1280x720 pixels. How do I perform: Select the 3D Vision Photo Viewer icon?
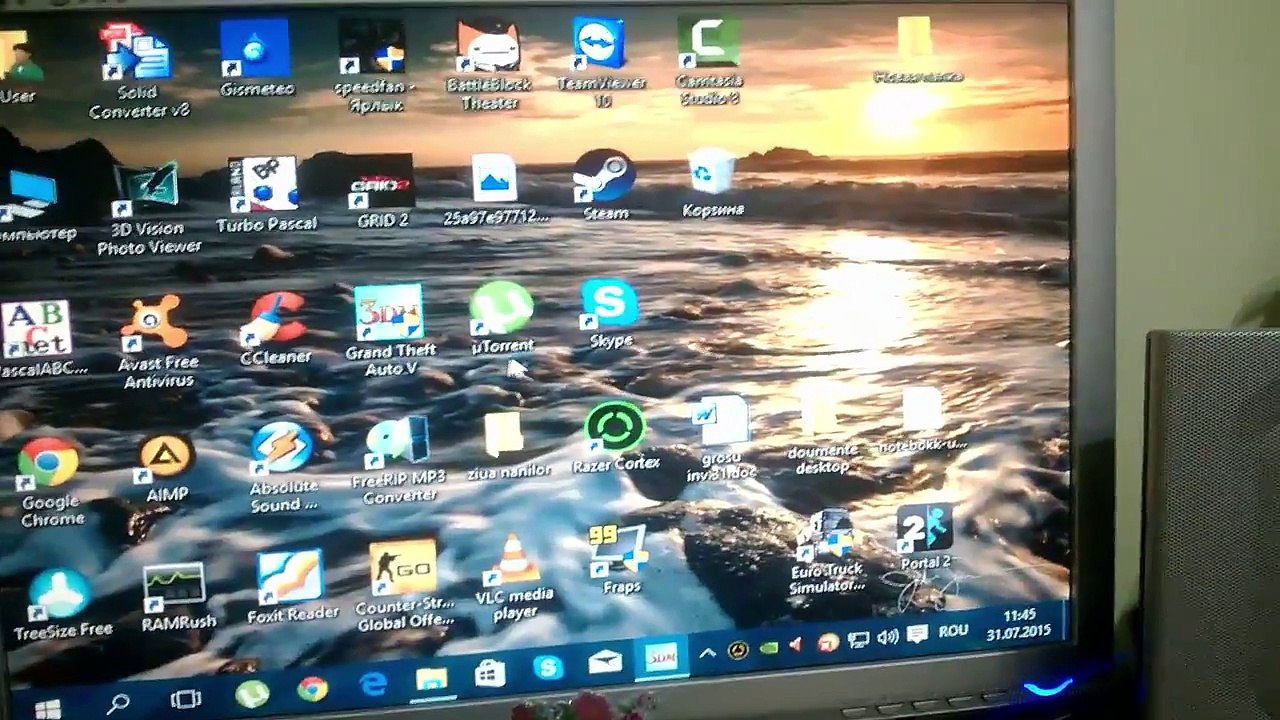(x=148, y=210)
